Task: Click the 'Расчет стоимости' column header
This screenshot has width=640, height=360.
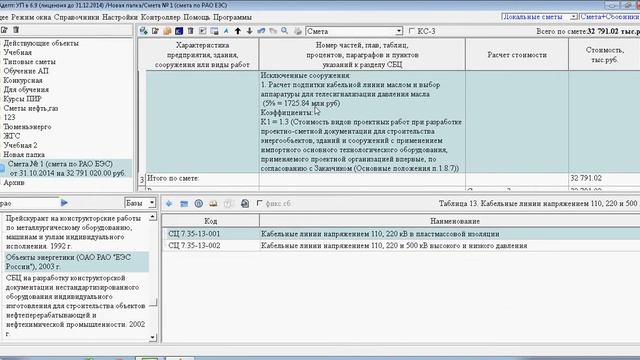Action: (517, 55)
